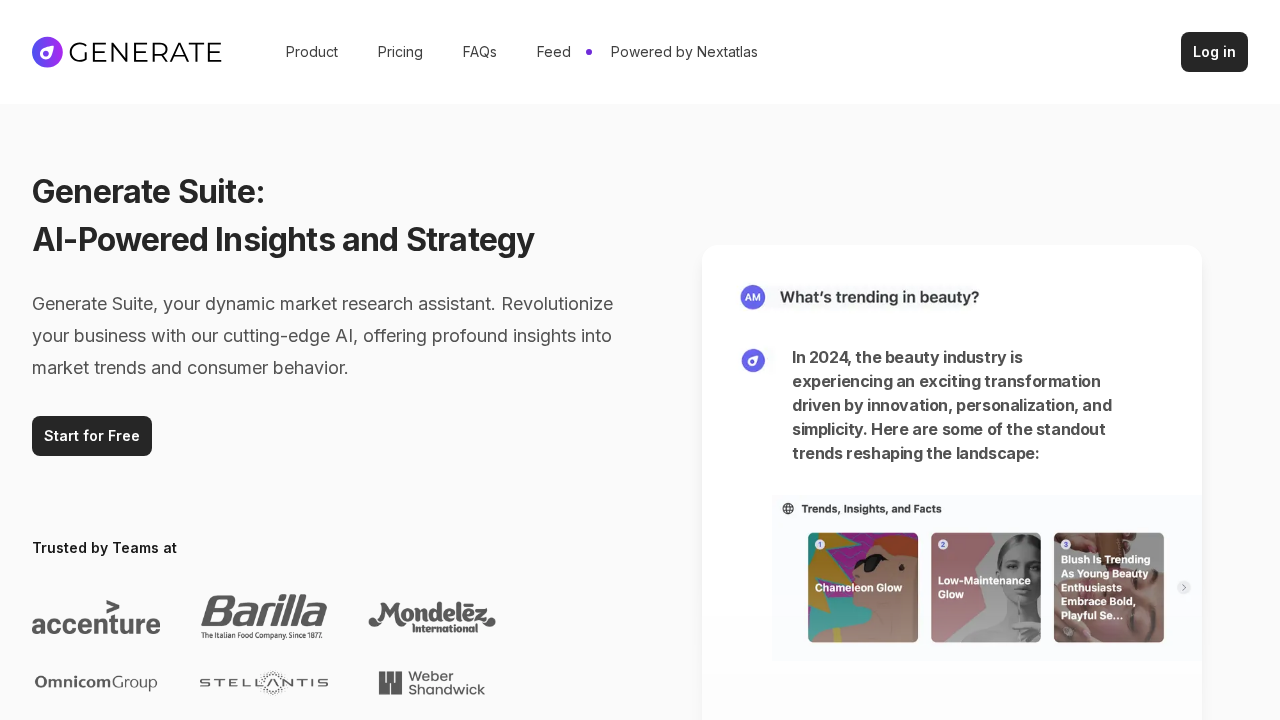Click the Omnicom Group logo
Image resolution: width=1280 pixels, height=720 pixels.
tap(96, 681)
